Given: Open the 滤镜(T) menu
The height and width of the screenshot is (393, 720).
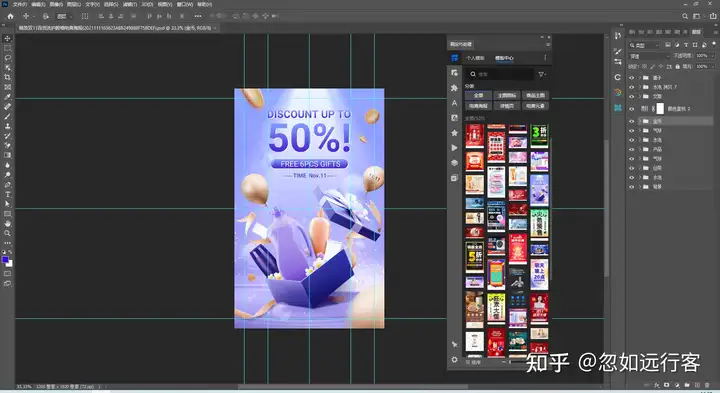Looking at the screenshot, I should point(130,4).
